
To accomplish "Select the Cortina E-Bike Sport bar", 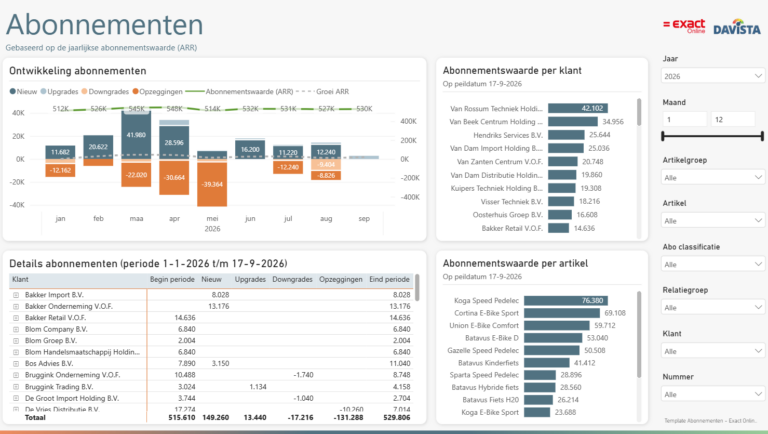I will 562,313.
